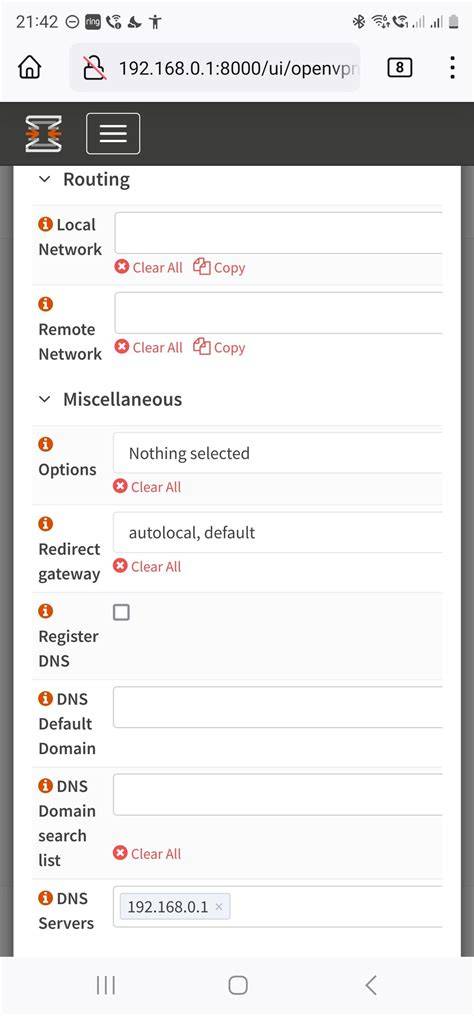Open browser three-dot overflow menu

(x=452, y=67)
